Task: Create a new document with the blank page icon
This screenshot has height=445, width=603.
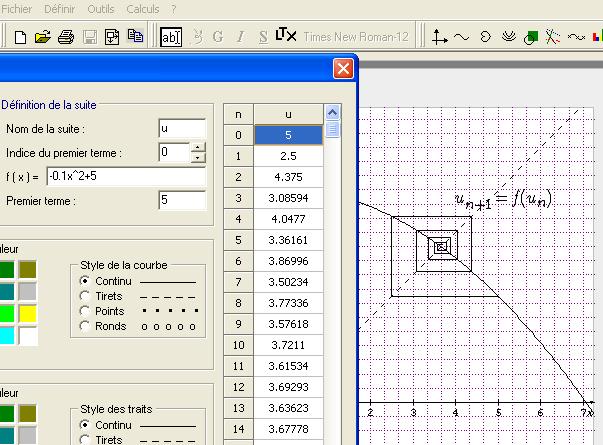Action: point(20,37)
